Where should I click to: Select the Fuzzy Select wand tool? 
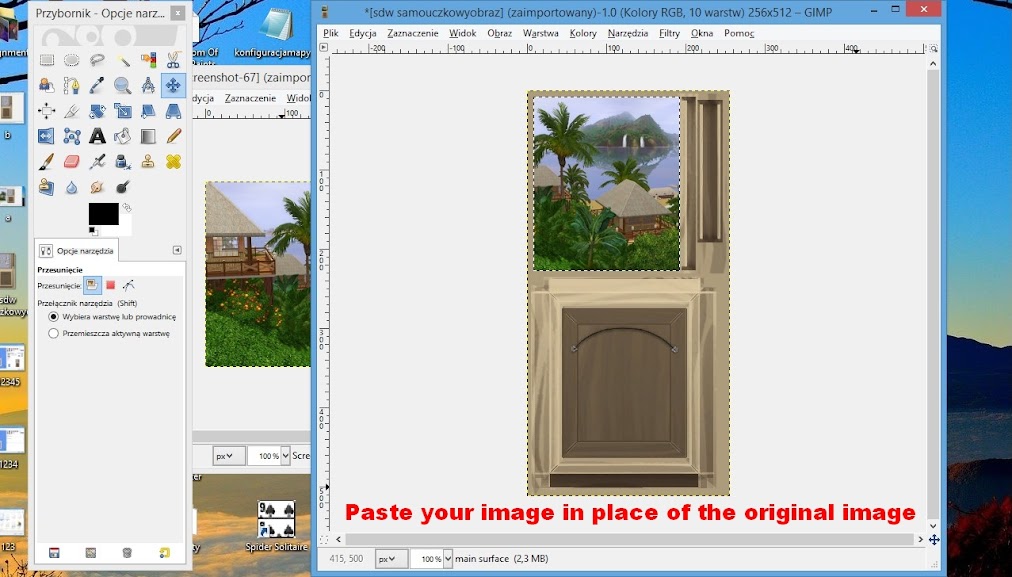pos(123,60)
